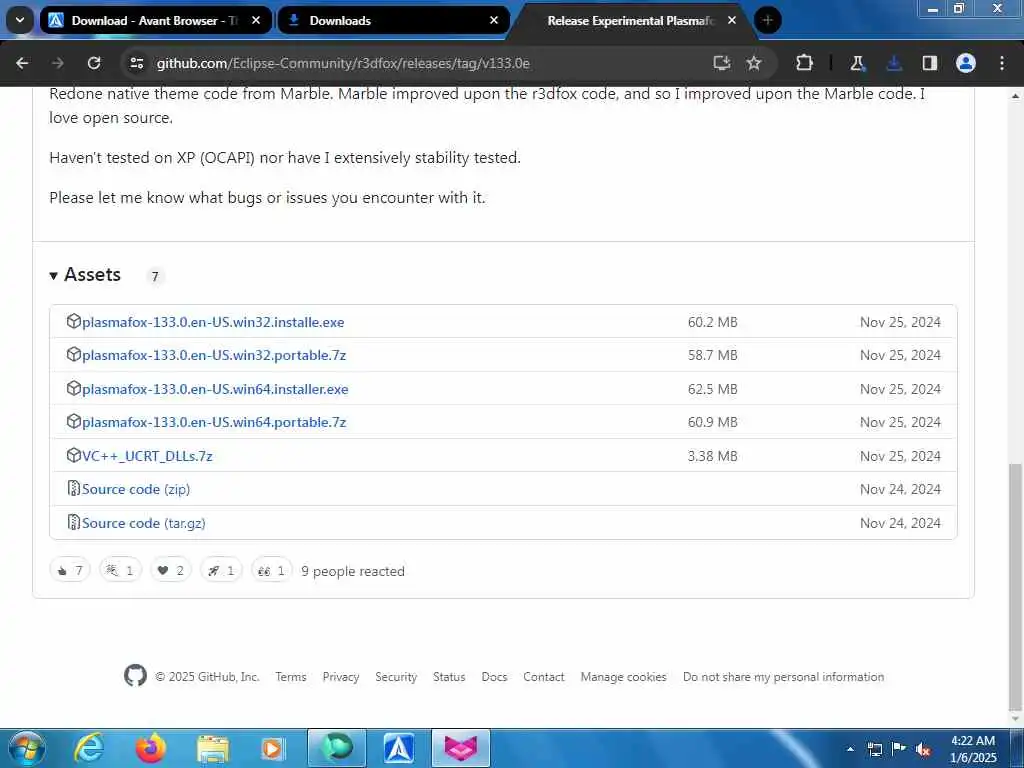Open the Security footer link

tap(396, 677)
